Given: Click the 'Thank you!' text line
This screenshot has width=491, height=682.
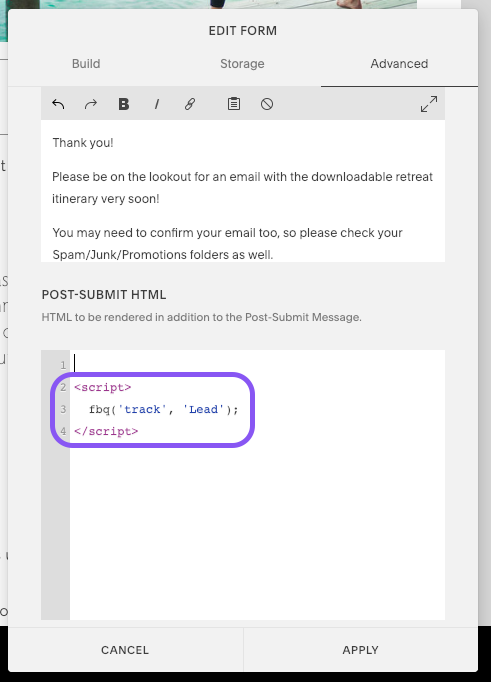Looking at the screenshot, I should [x=83, y=143].
